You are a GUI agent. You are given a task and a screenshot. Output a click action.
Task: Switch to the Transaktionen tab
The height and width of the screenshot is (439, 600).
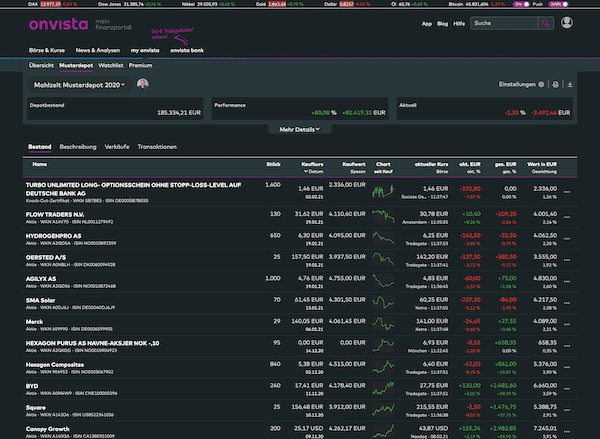pyautogui.click(x=157, y=147)
